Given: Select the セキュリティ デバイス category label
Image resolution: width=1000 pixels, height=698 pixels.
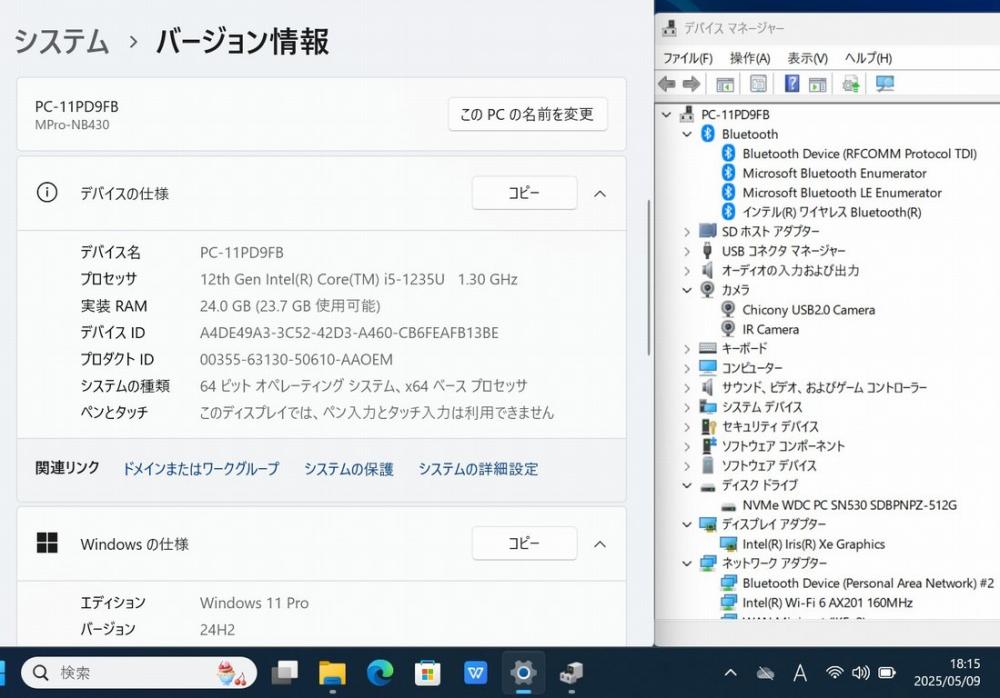Looking at the screenshot, I should [x=770, y=427].
